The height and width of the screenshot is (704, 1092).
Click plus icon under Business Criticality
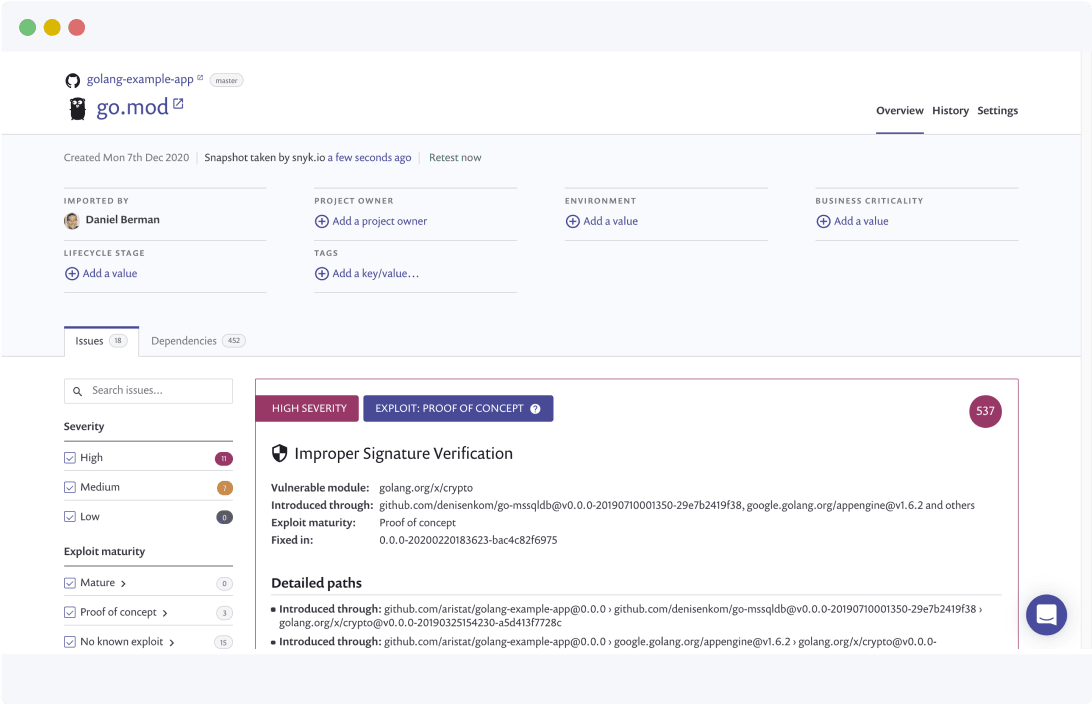coord(823,221)
